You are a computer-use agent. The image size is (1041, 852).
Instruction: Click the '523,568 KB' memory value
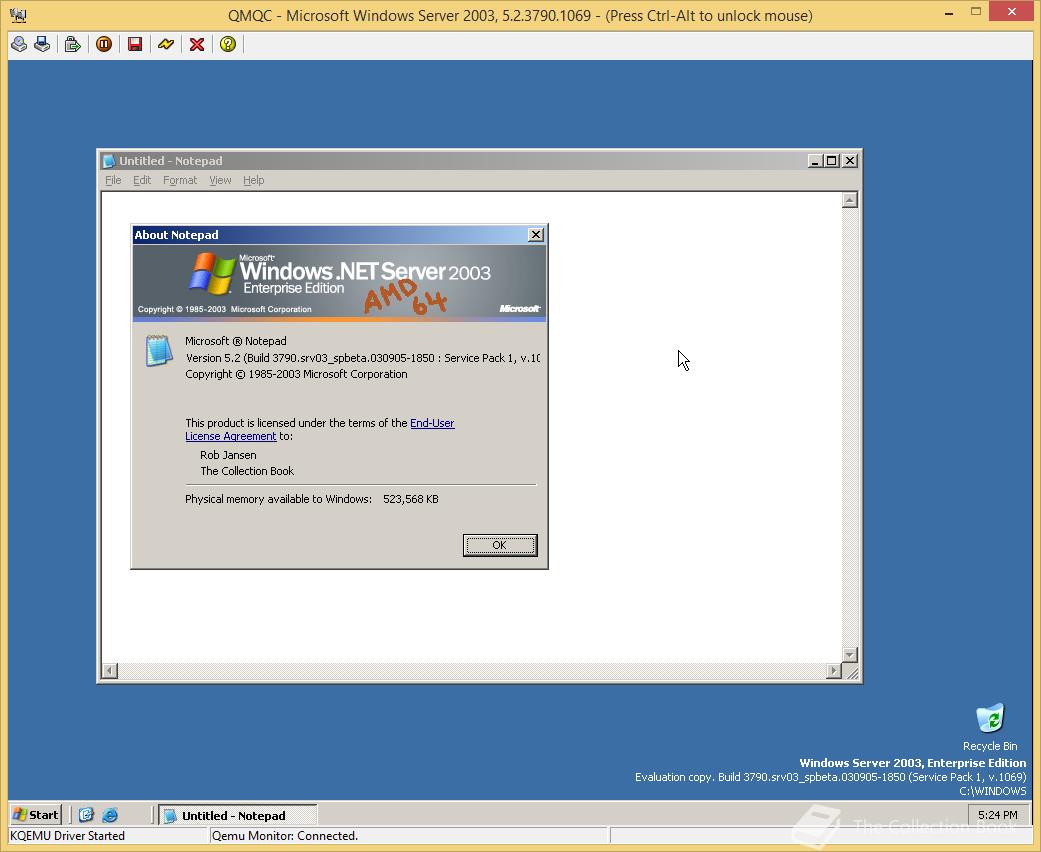click(411, 499)
